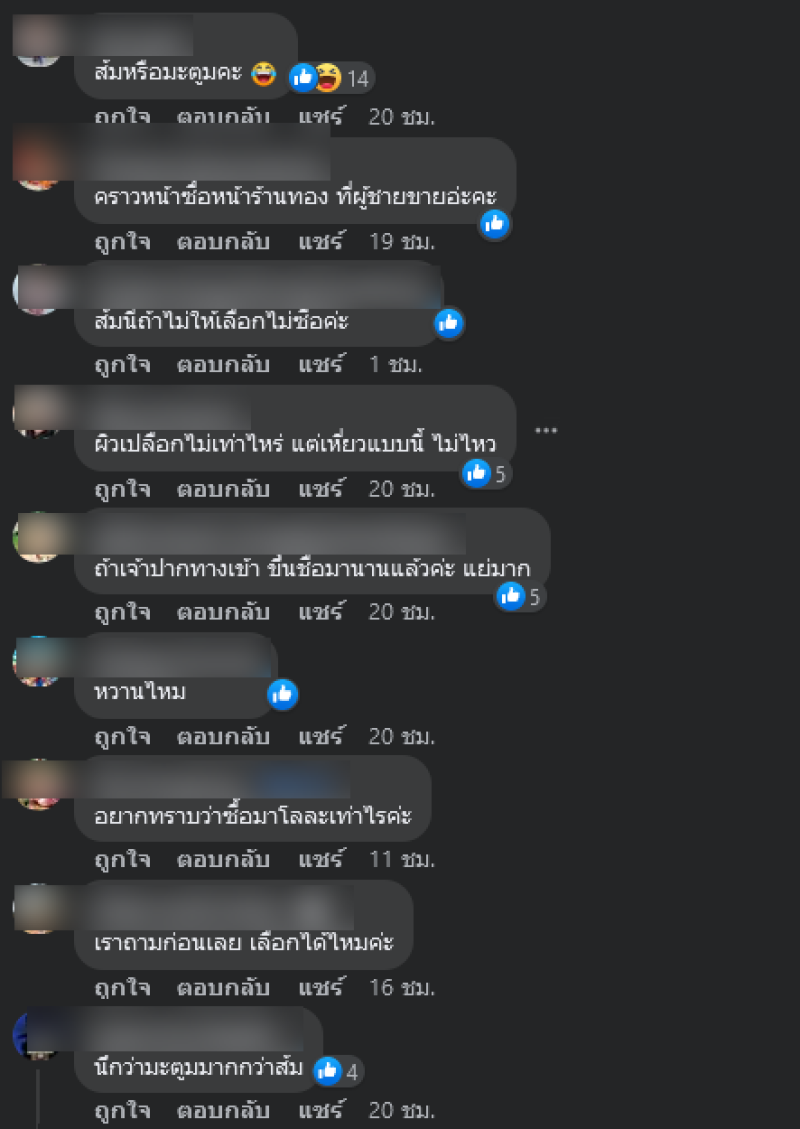800x1129 pixels.
Task: Click the like reaction icon on the ถ้าเจ้าปากทางเข้า comment
Action: (511, 595)
